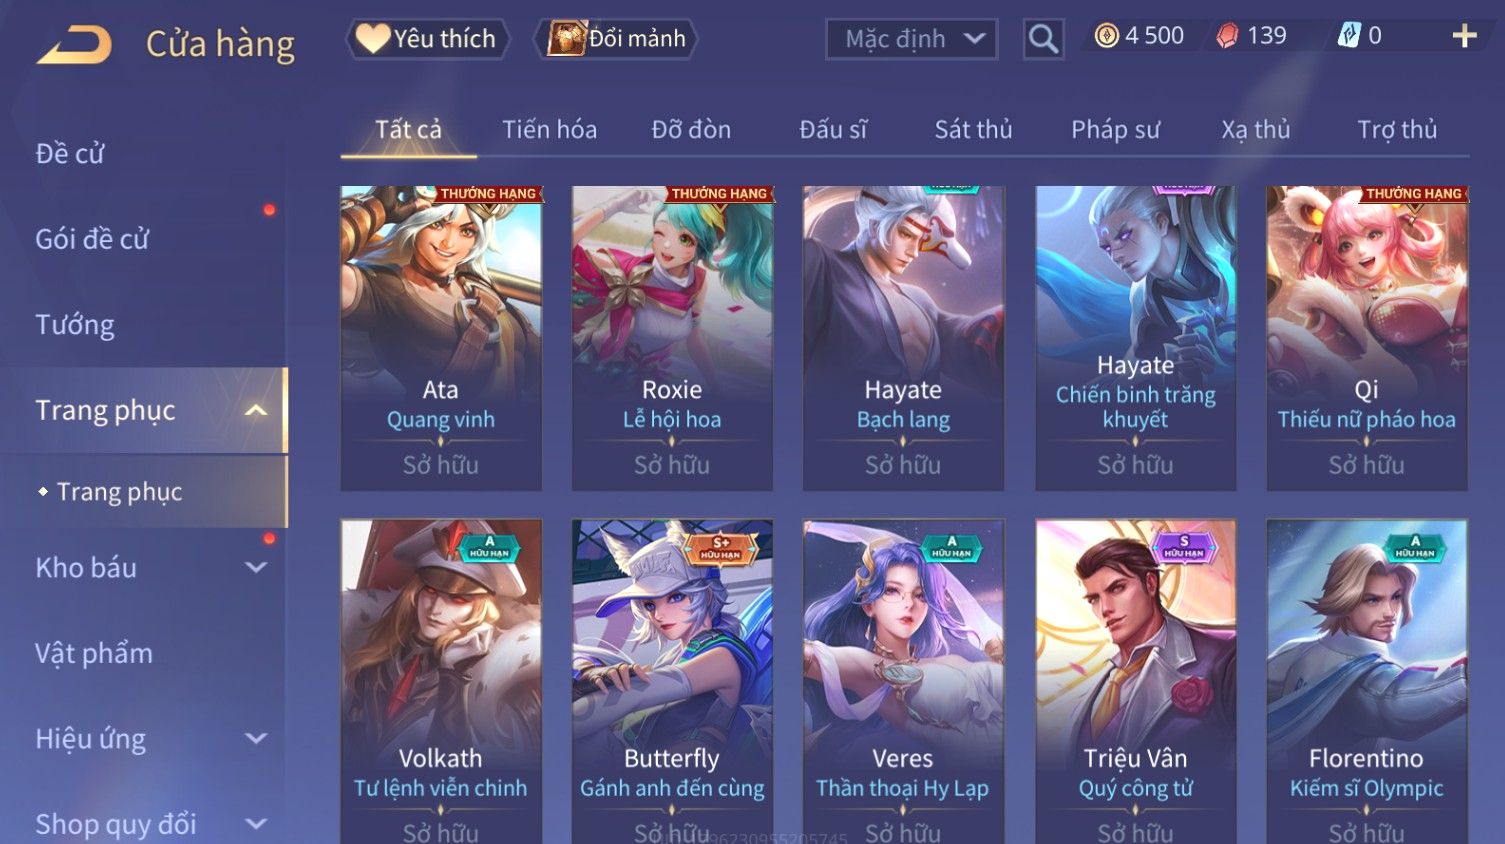Select the Tiến hóa tab
This screenshot has height=844, width=1505.
coord(549,130)
